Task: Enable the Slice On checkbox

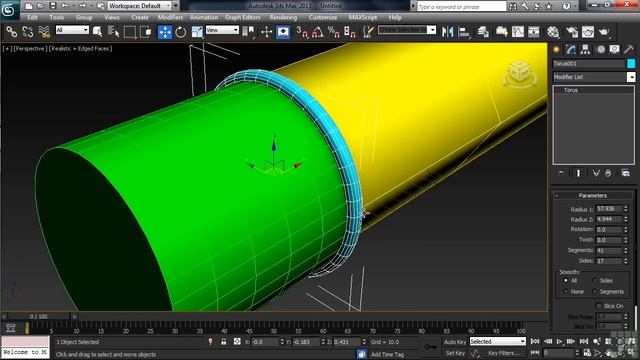Action: coord(599,306)
